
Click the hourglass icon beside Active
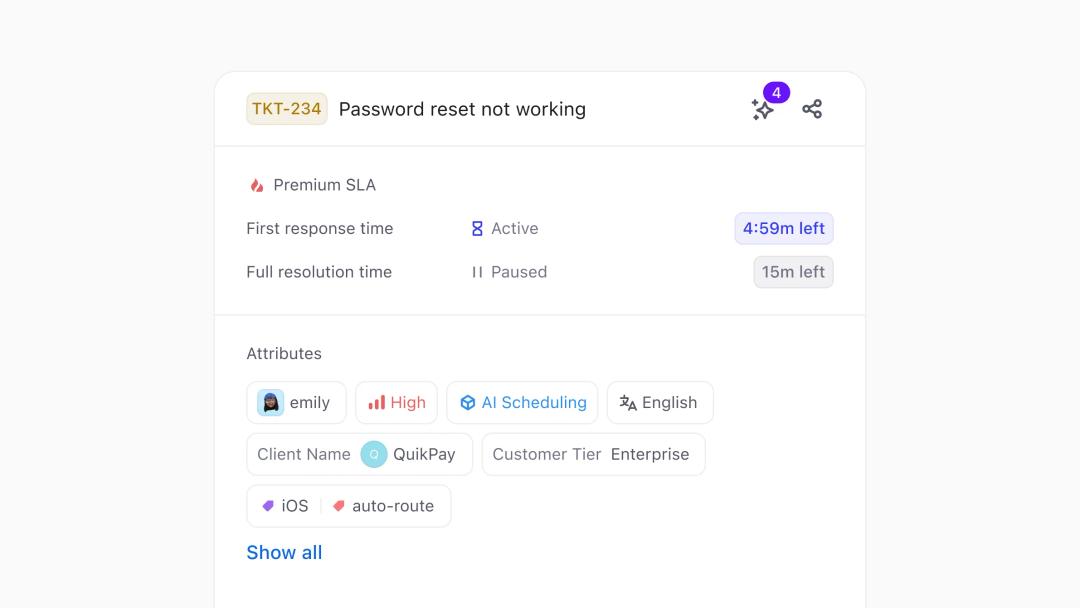coord(475,228)
